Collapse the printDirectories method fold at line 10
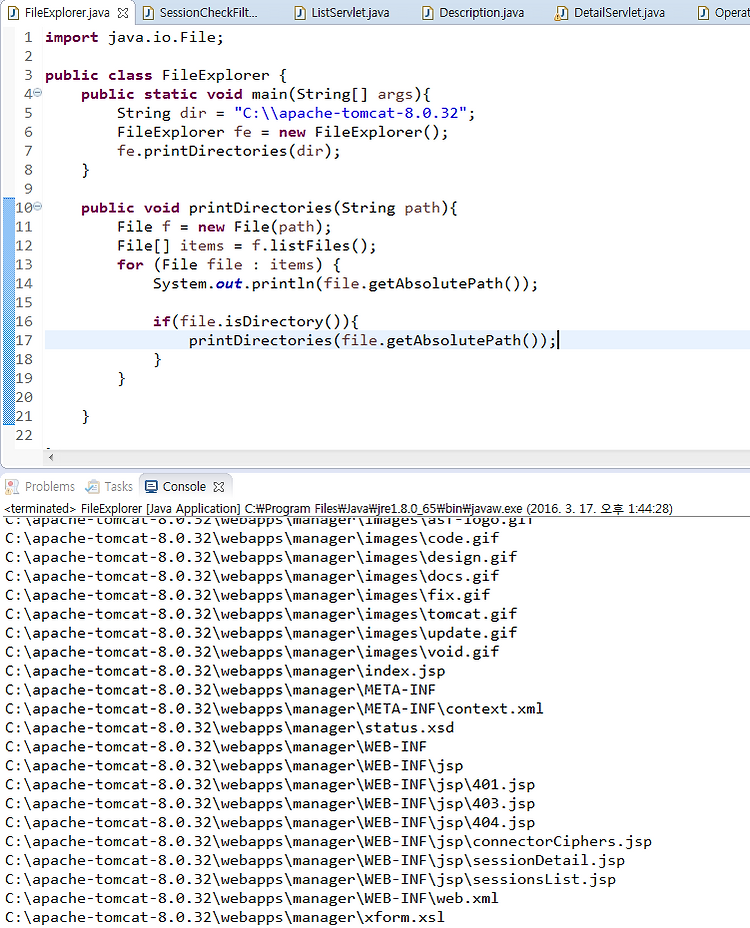 [38, 206]
